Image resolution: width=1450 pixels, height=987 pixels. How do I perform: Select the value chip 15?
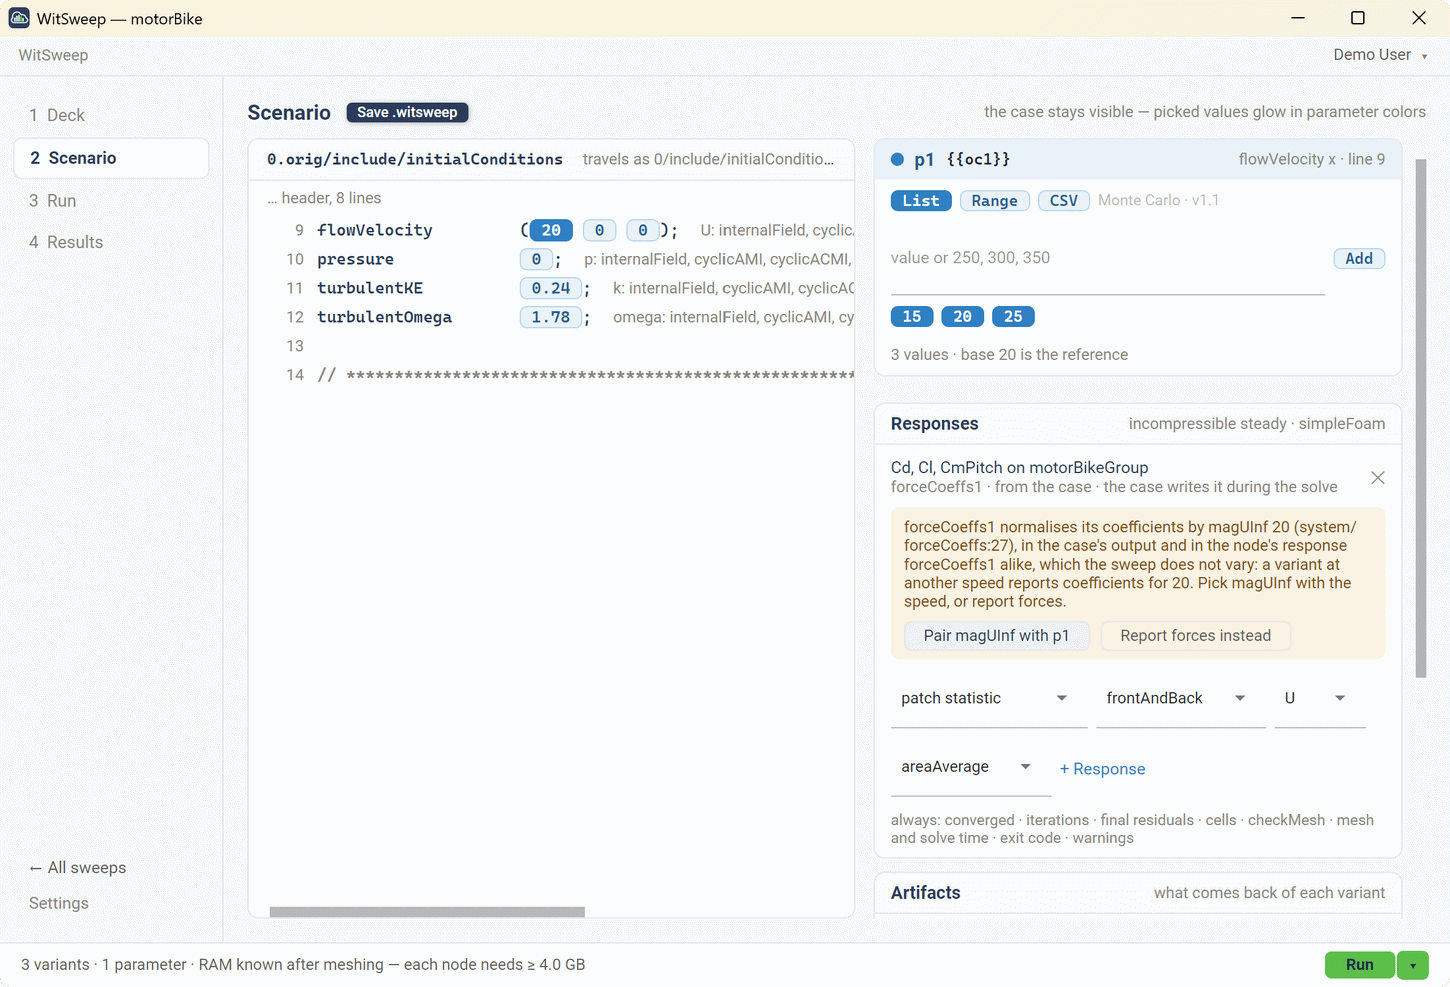click(x=912, y=317)
